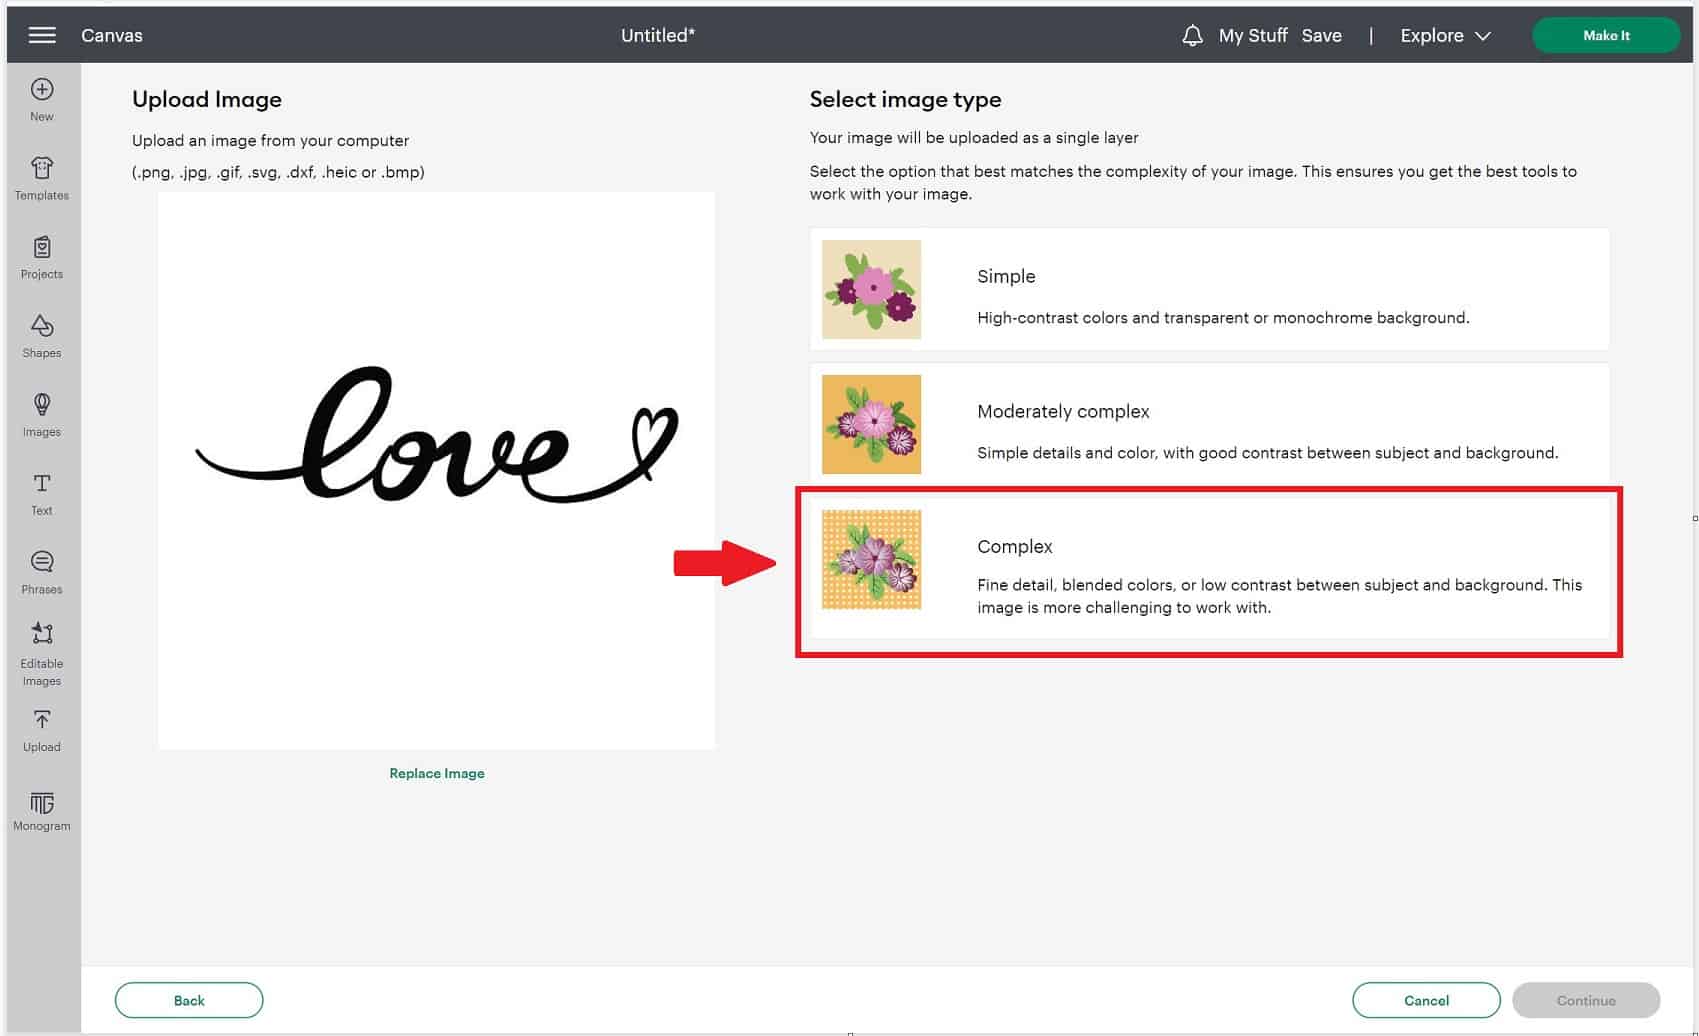
Task: Select the Monogram tool
Action: [x=41, y=810]
